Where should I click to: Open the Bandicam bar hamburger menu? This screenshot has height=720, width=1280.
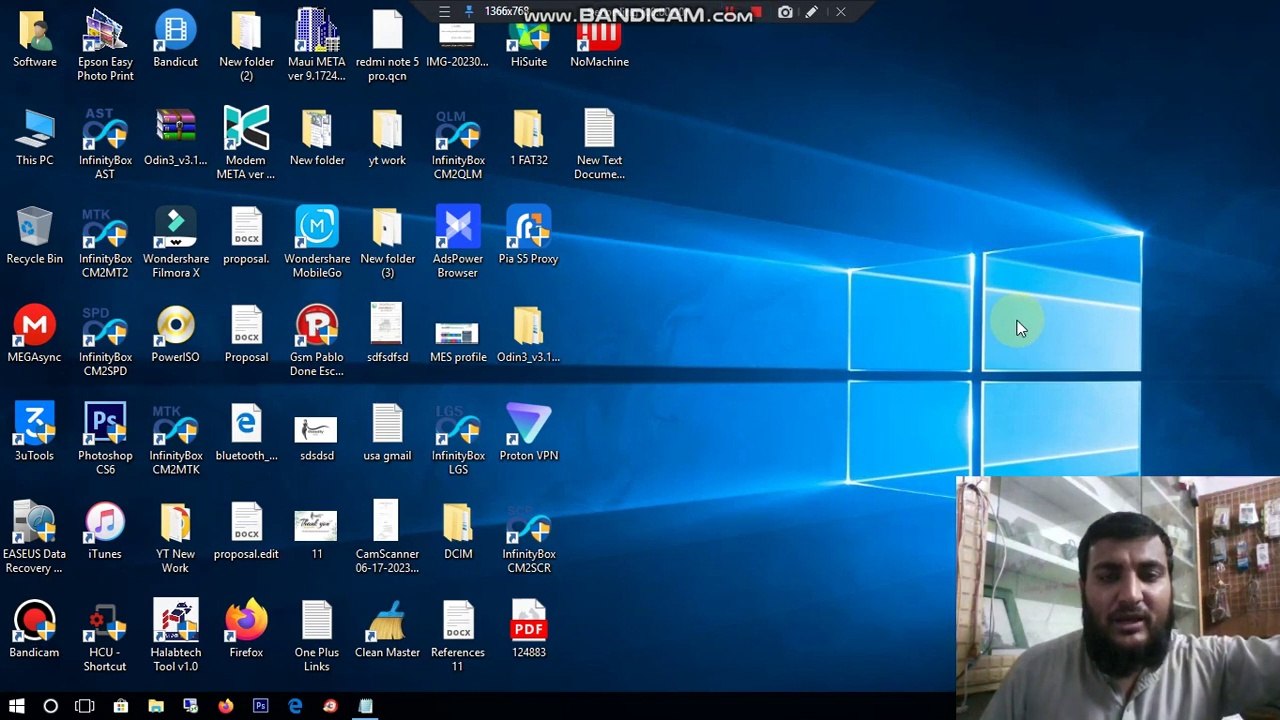[444, 12]
